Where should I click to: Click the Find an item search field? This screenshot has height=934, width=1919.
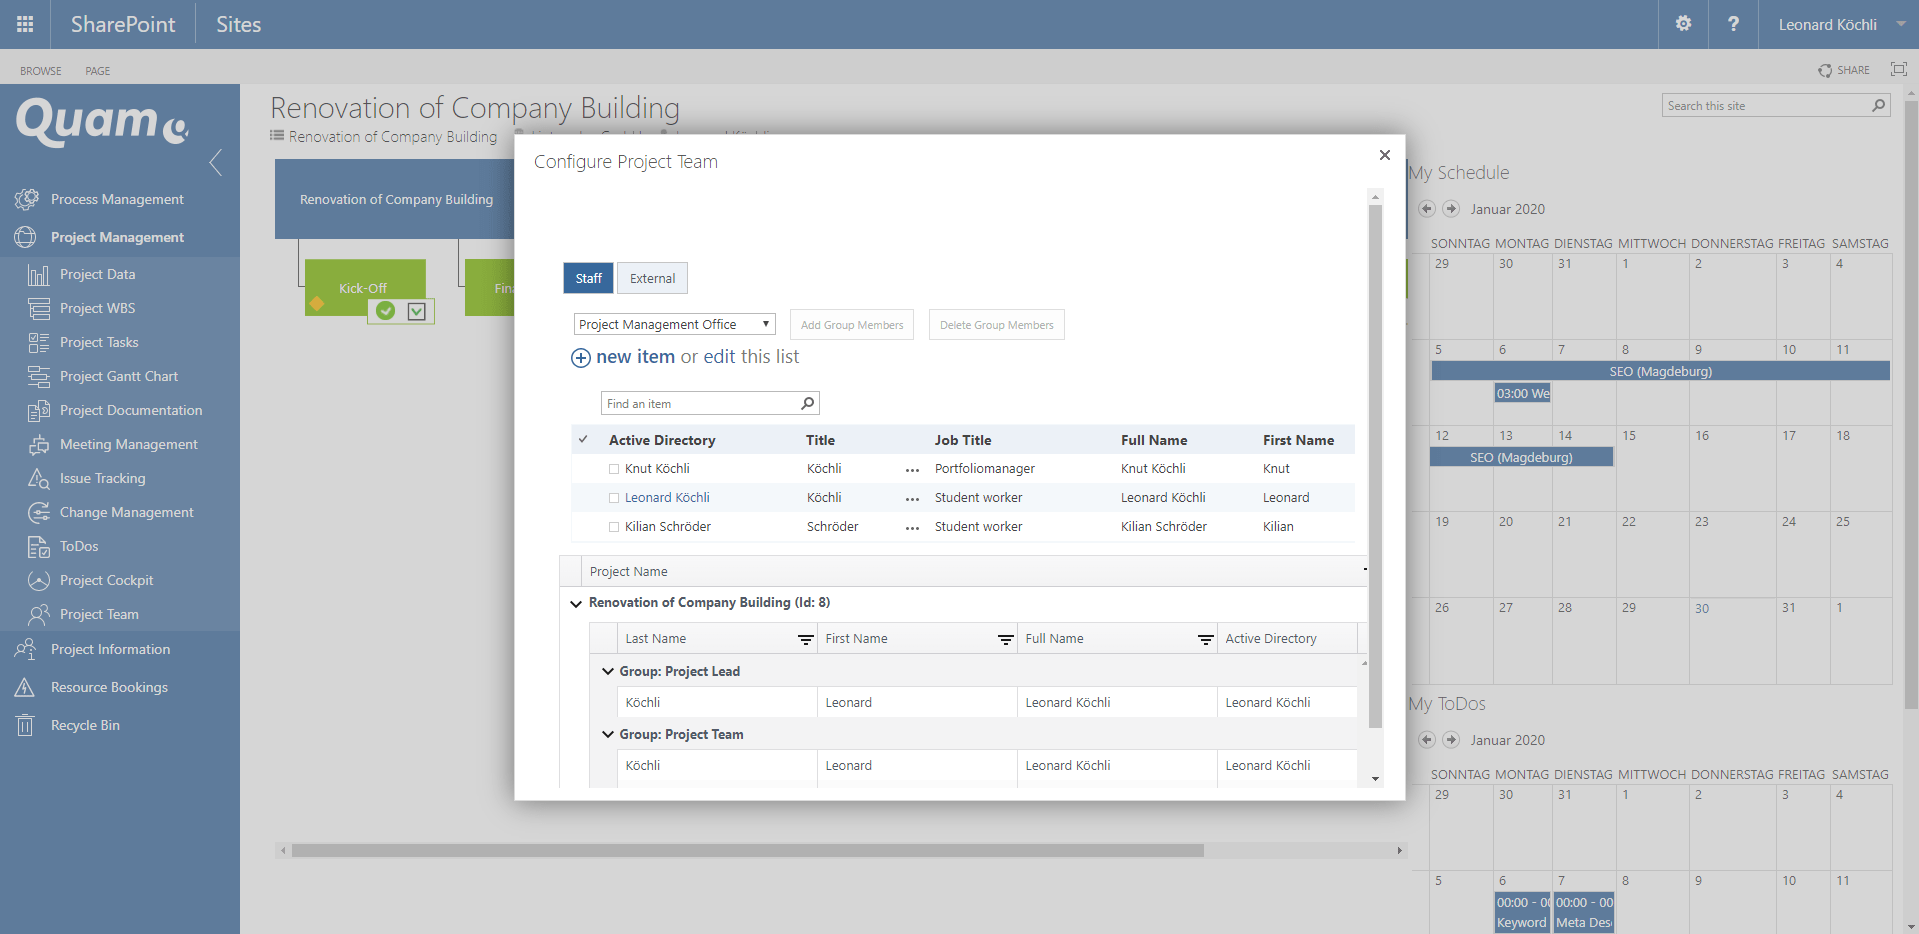700,404
